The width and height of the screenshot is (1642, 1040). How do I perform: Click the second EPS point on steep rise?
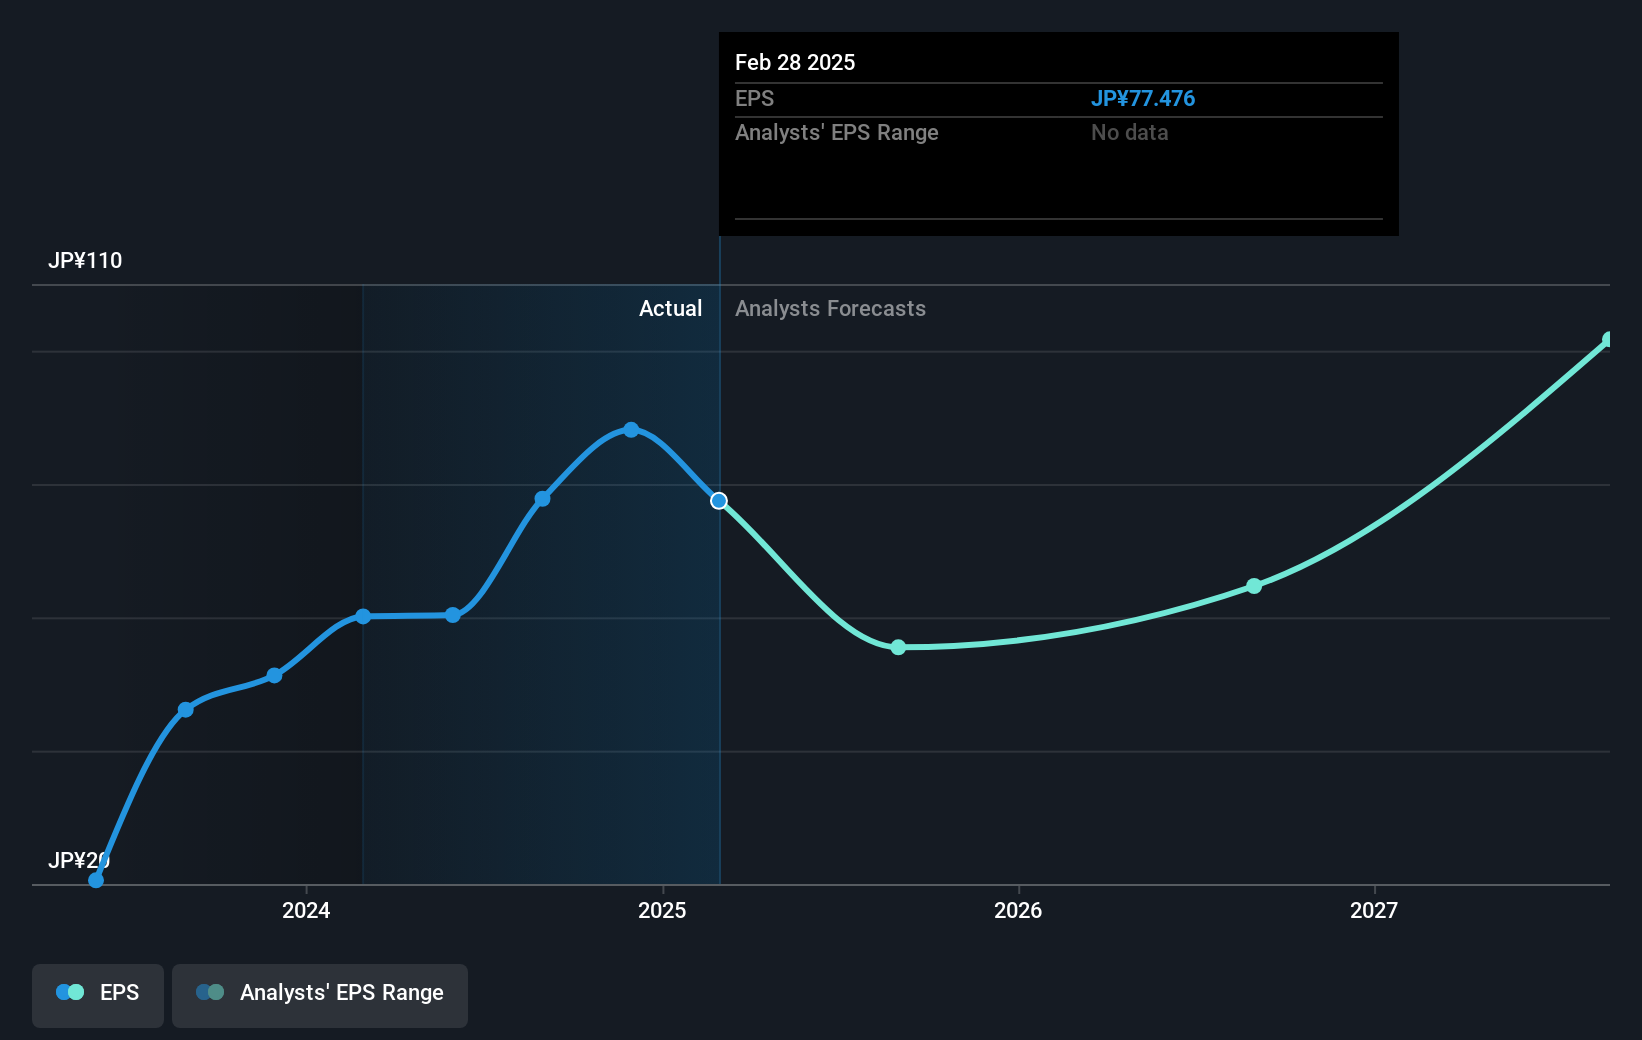(x=186, y=710)
